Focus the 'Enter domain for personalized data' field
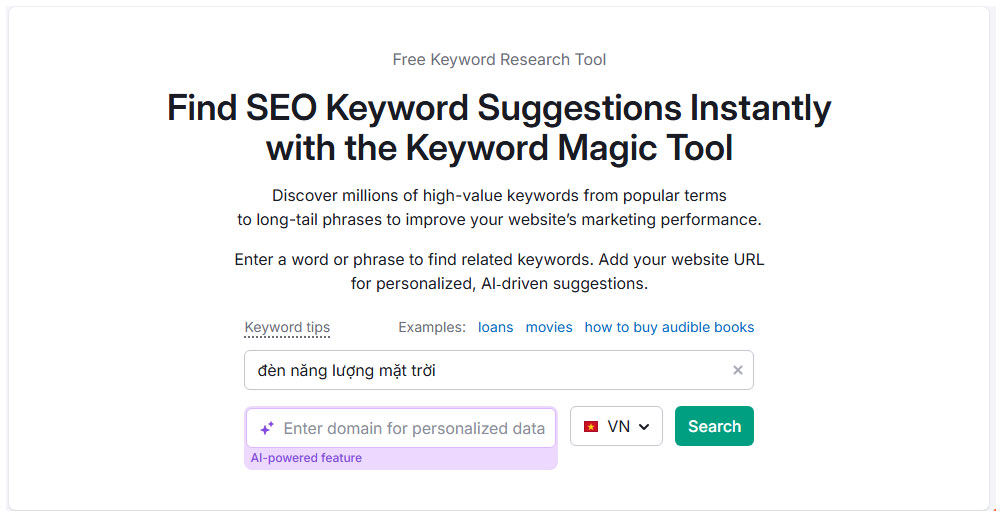The width and height of the screenshot is (1000, 524). tap(401, 428)
